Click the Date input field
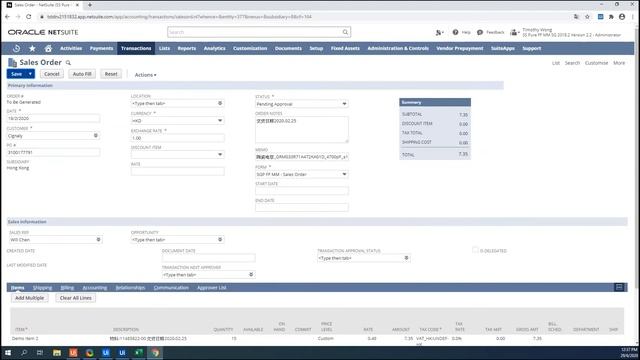 pos(53,118)
